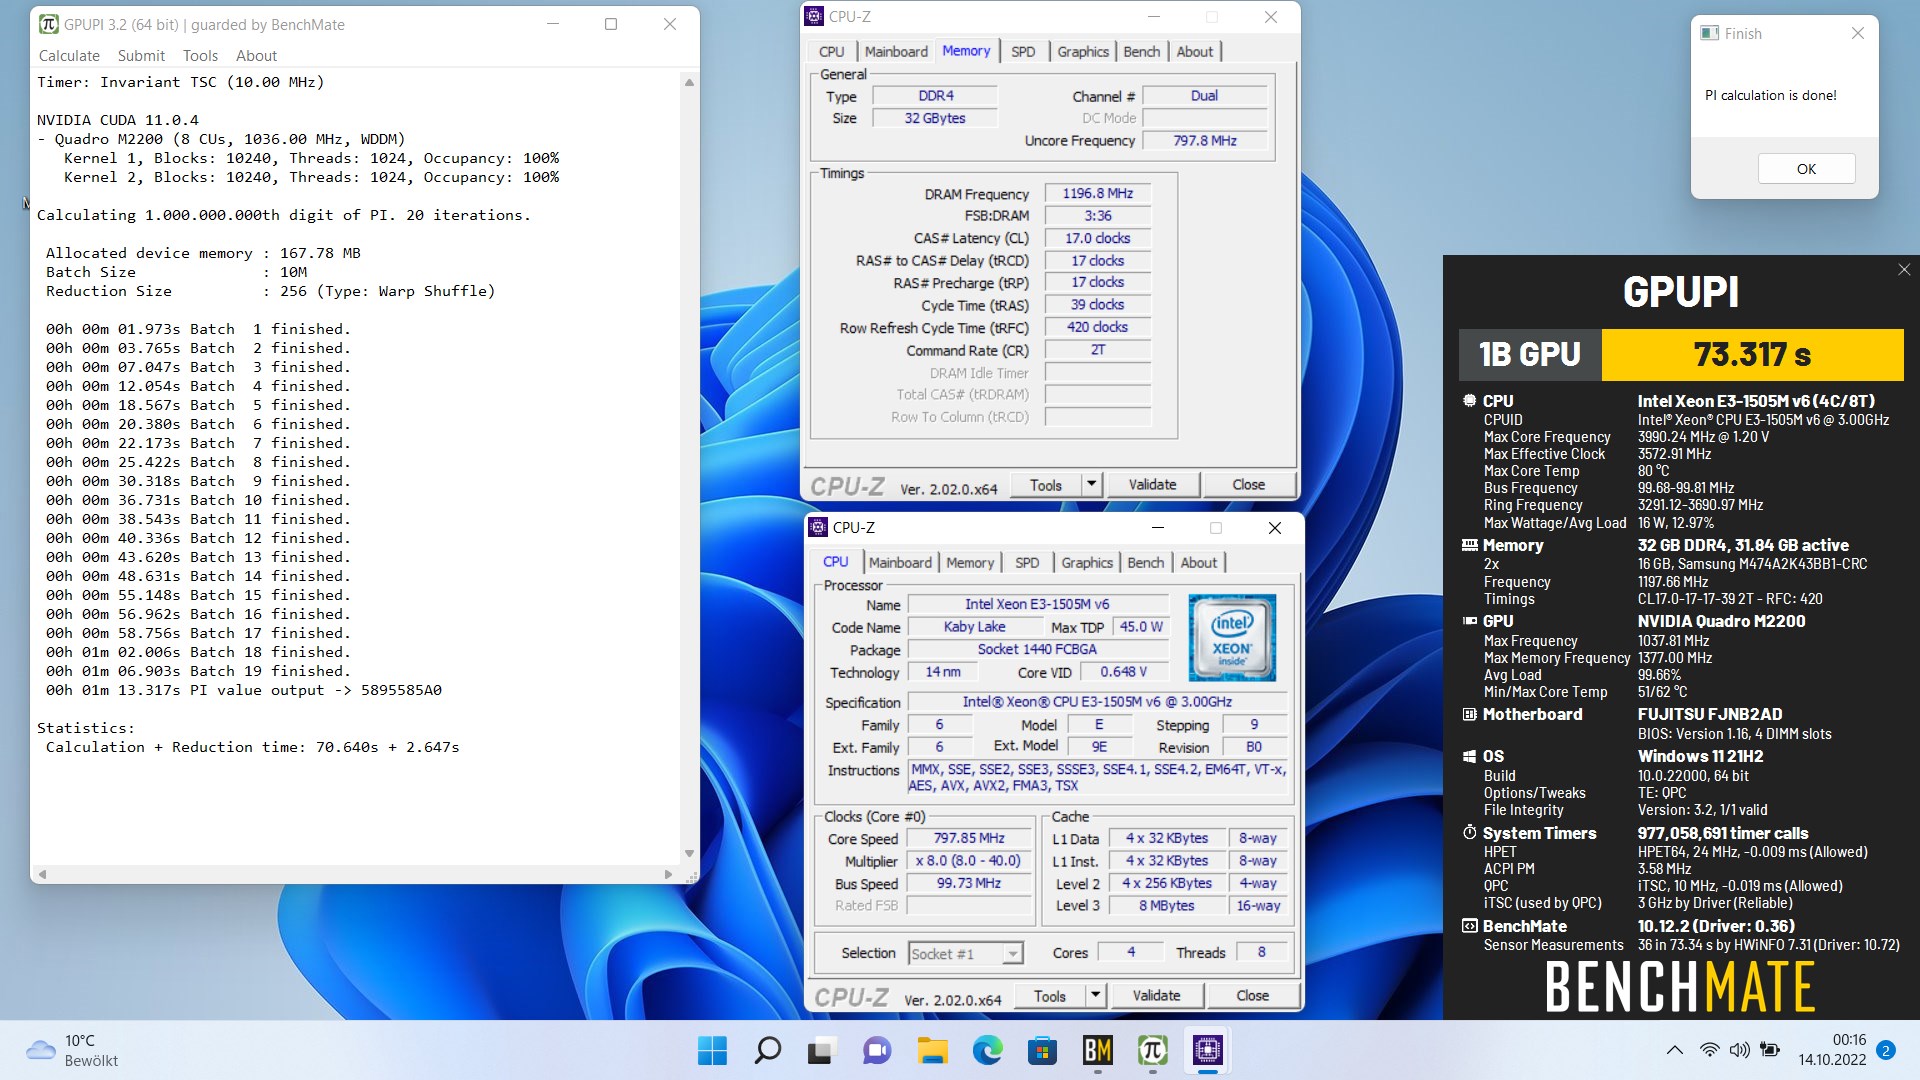Screen dimensions: 1920x1080
Task: Click Tools button in lower CPU-Z
Action: coord(1050,996)
